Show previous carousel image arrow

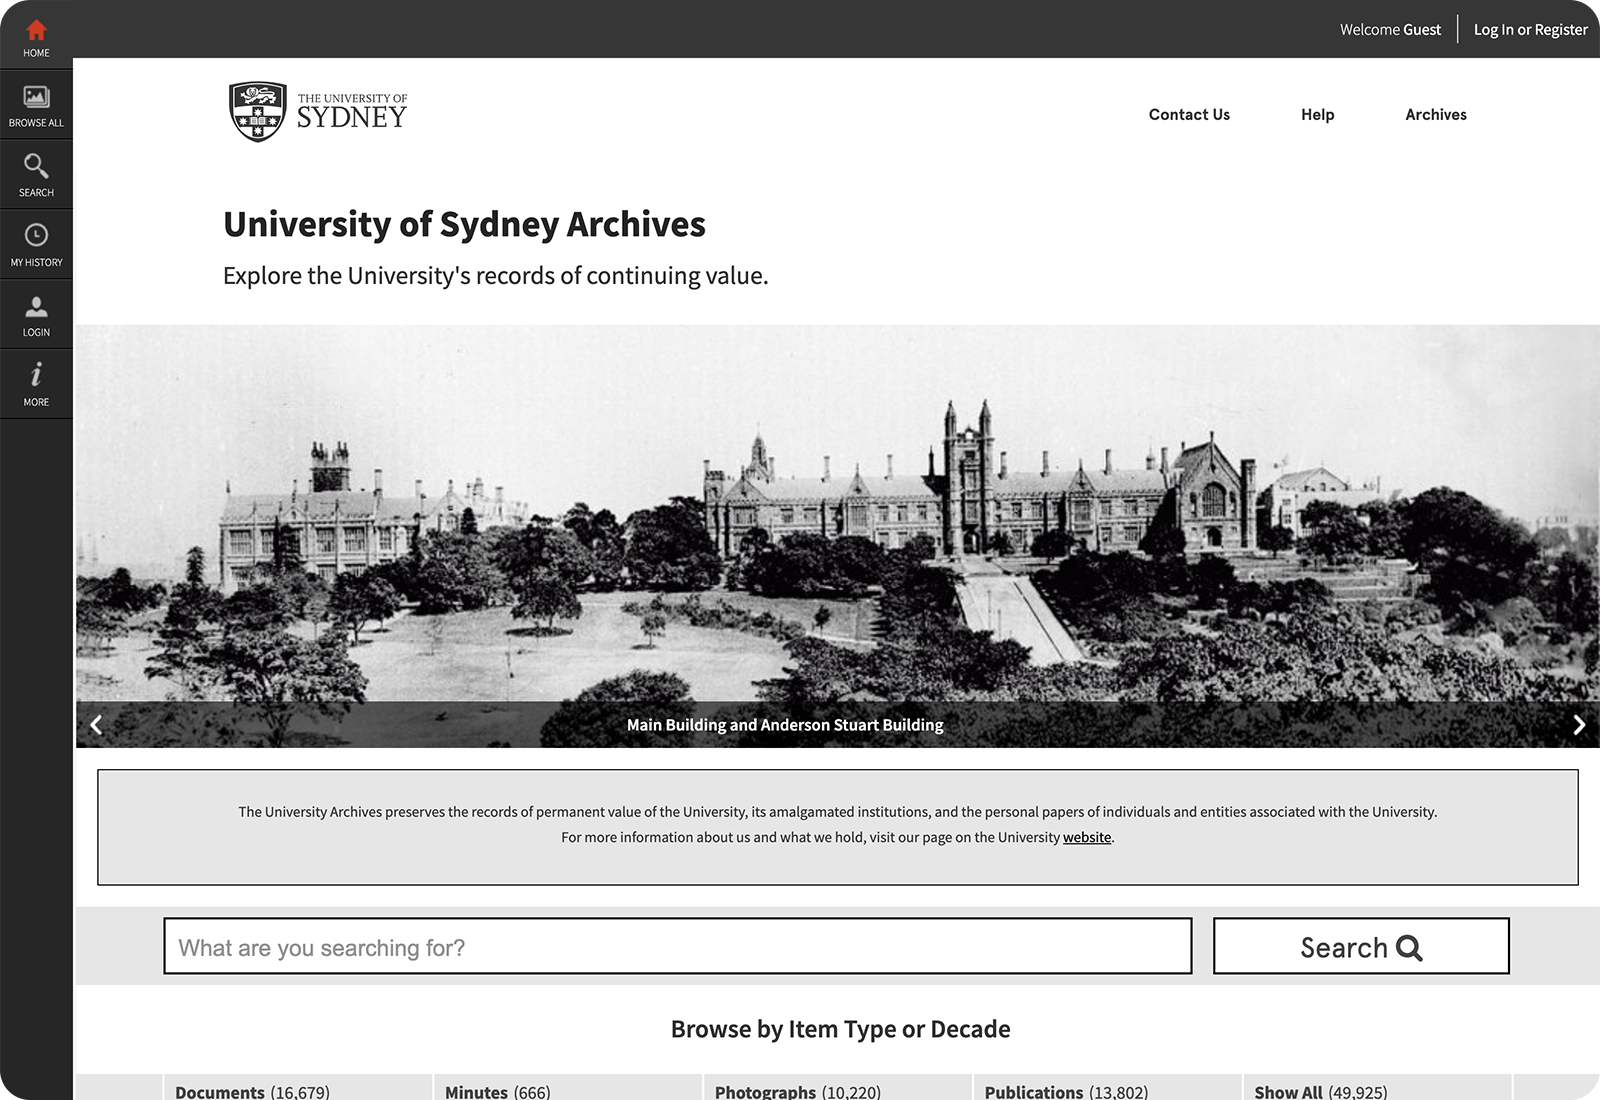[x=96, y=725]
